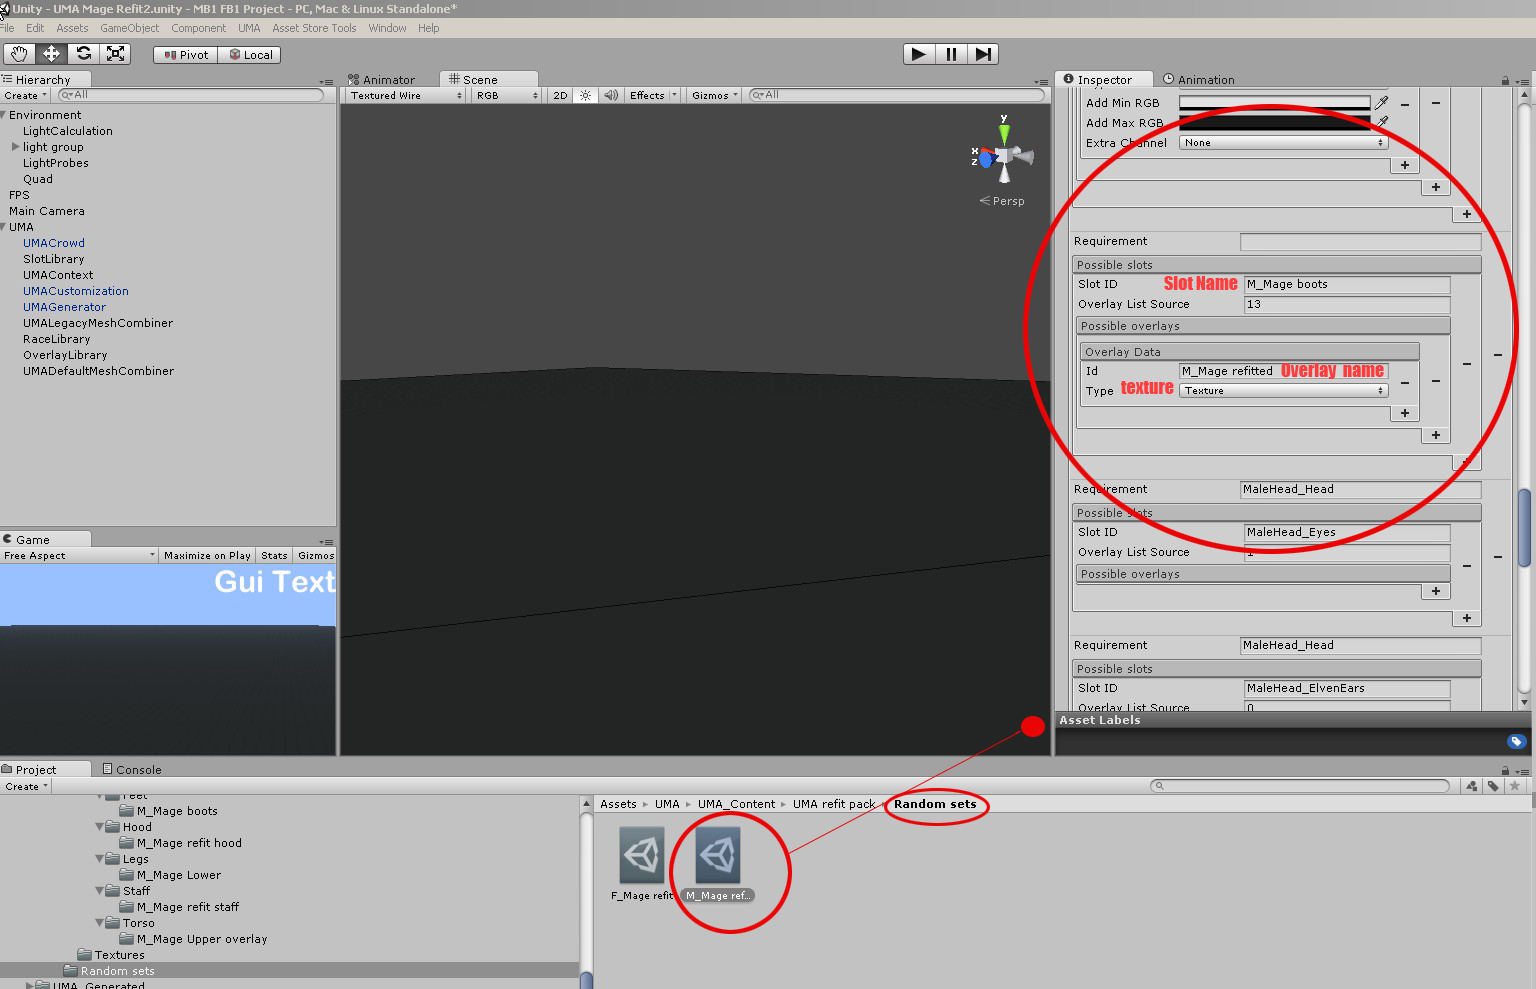Click the Add Min RGB color swatch
This screenshot has height=989, width=1536.
(1275, 103)
